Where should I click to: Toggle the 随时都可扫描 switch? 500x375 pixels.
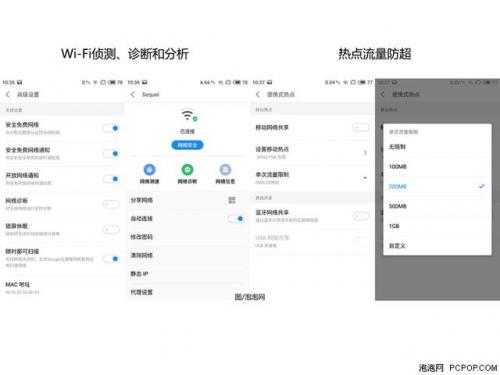click(x=111, y=258)
